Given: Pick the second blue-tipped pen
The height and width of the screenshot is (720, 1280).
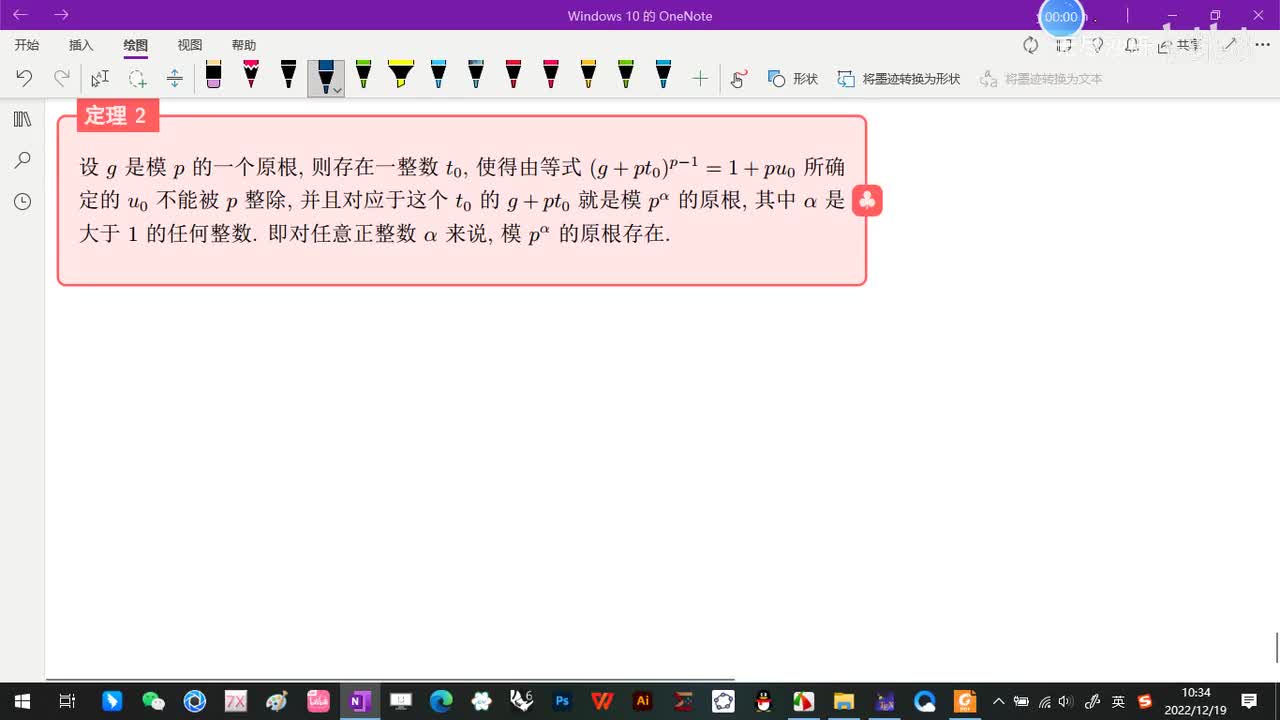Looking at the screenshot, I should pyautogui.click(x=476, y=75).
